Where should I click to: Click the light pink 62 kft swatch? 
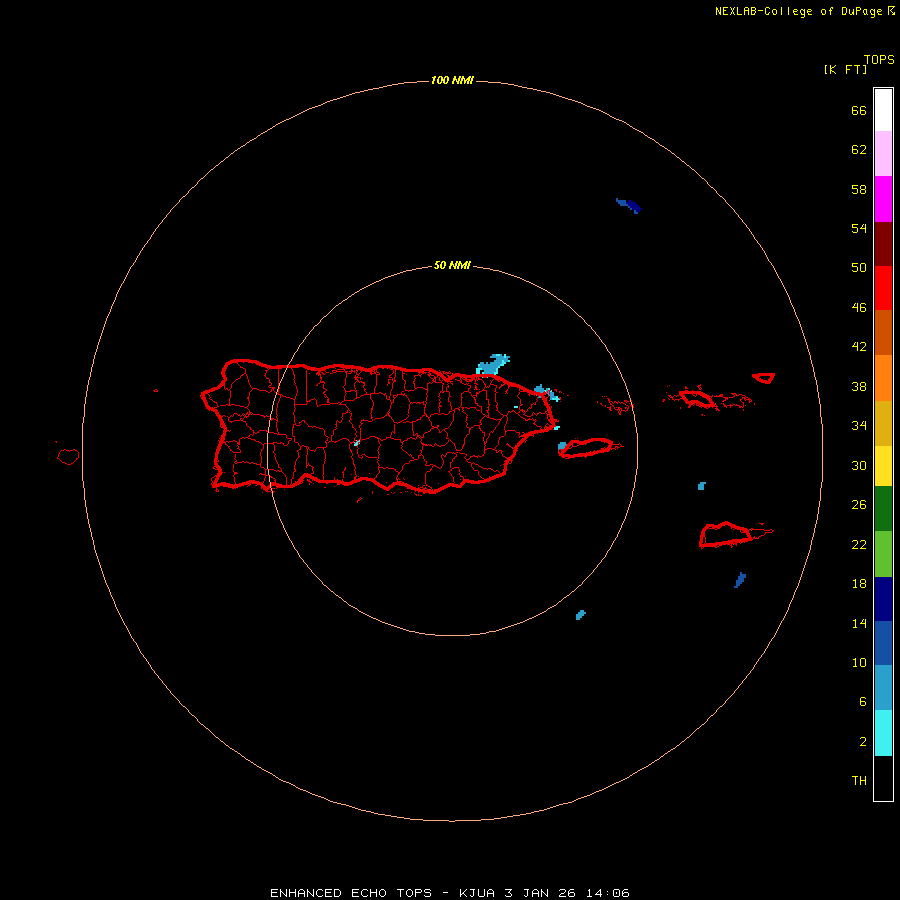(x=883, y=153)
